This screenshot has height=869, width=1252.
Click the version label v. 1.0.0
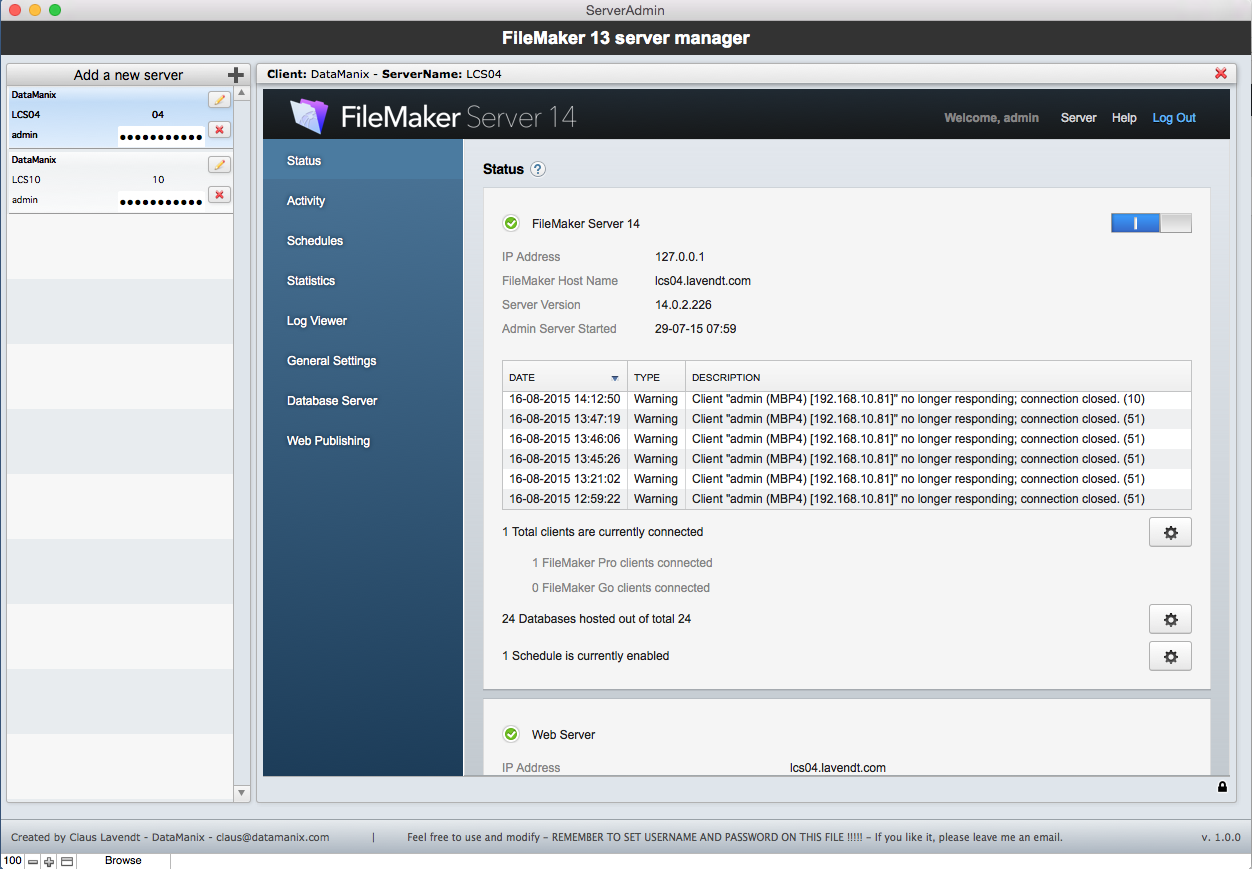point(1220,837)
